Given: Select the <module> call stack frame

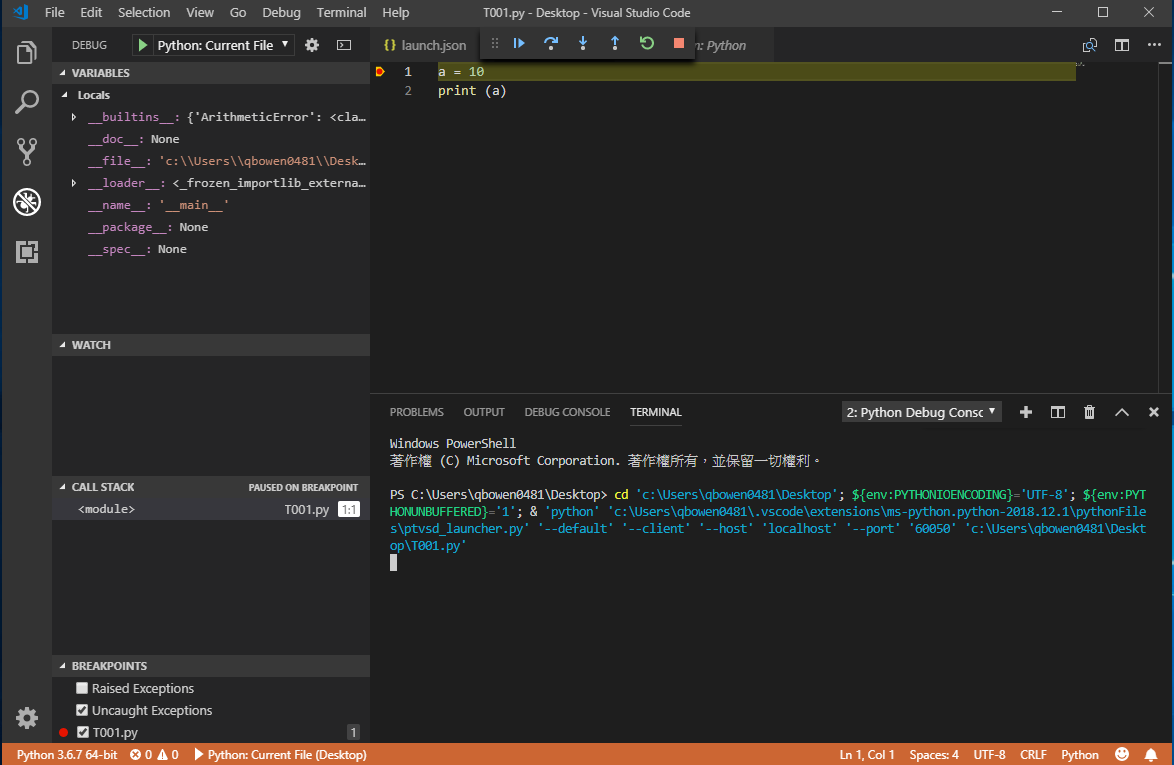Looking at the screenshot, I should click(x=106, y=509).
